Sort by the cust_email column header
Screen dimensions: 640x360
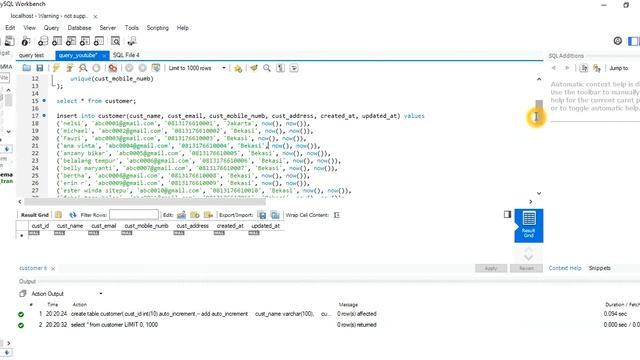[104, 226]
